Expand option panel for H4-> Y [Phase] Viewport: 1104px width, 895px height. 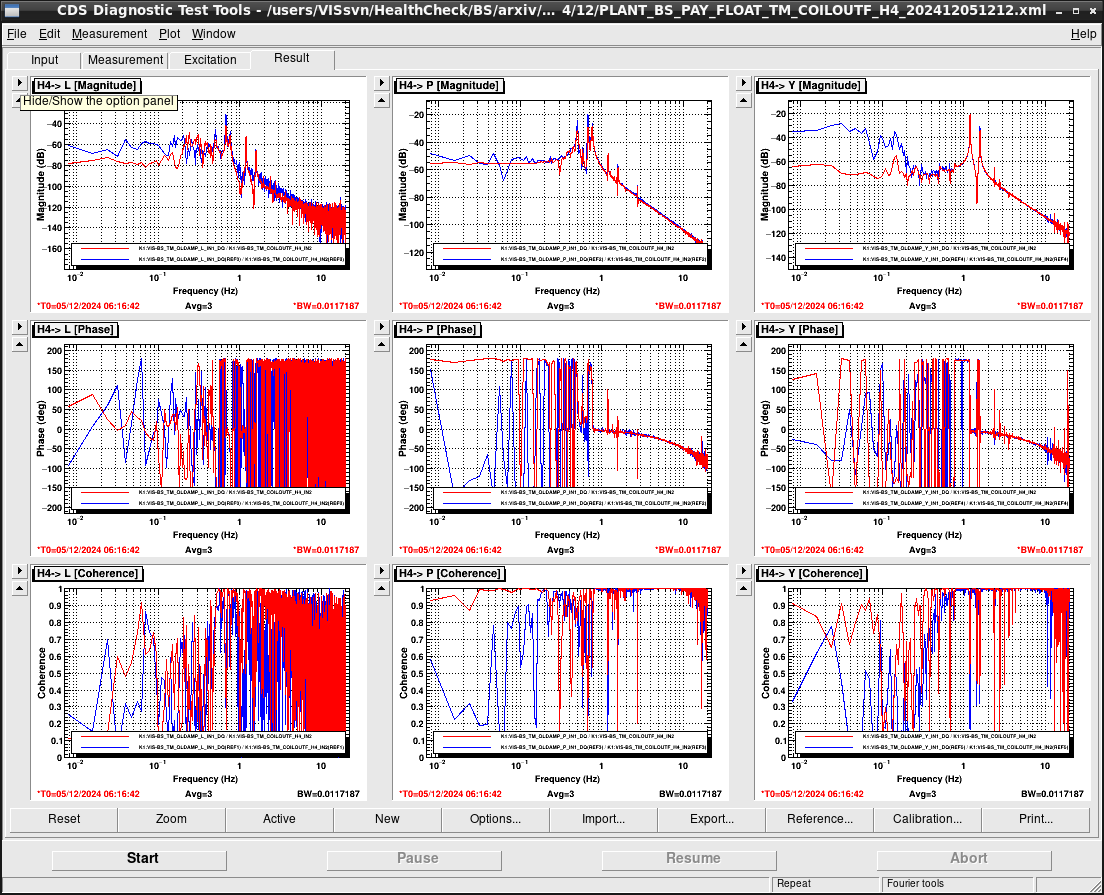pos(744,327)
